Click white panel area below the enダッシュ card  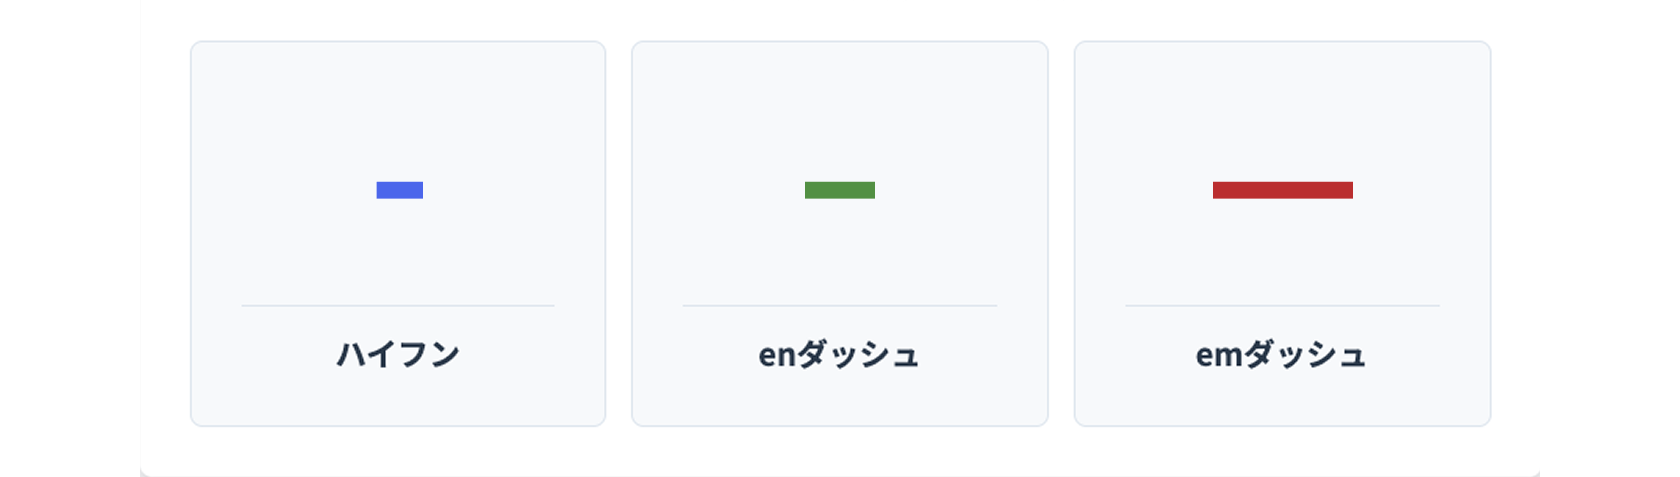click(840, 450)
